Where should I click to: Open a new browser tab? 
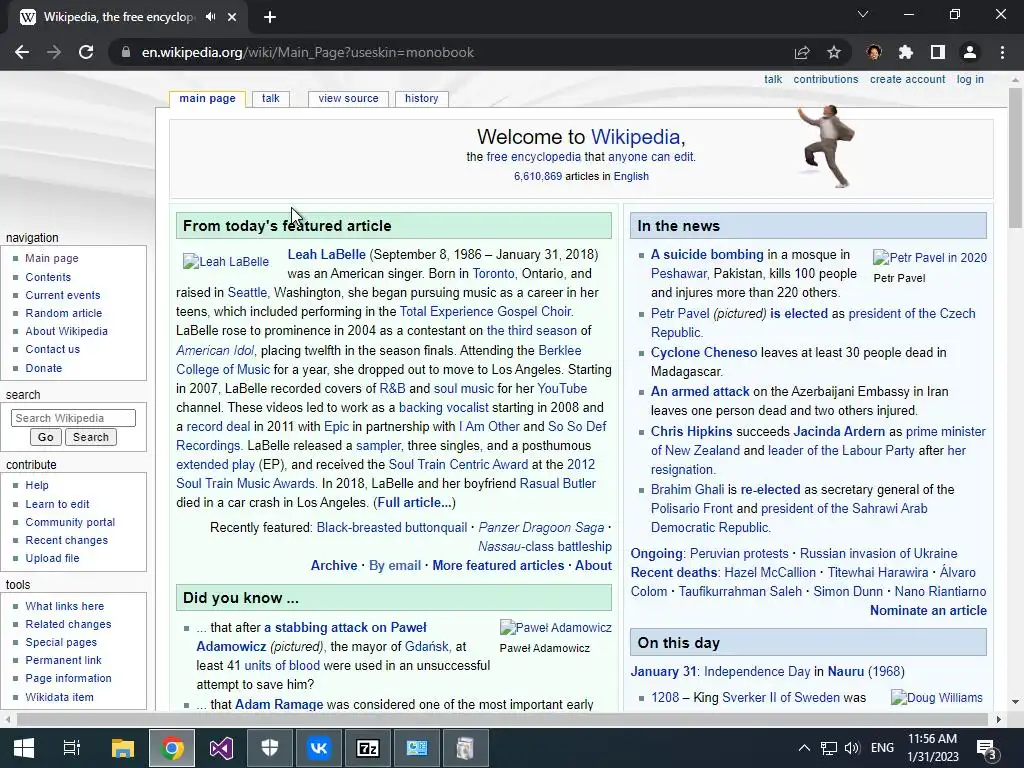[x=270, y=17]
